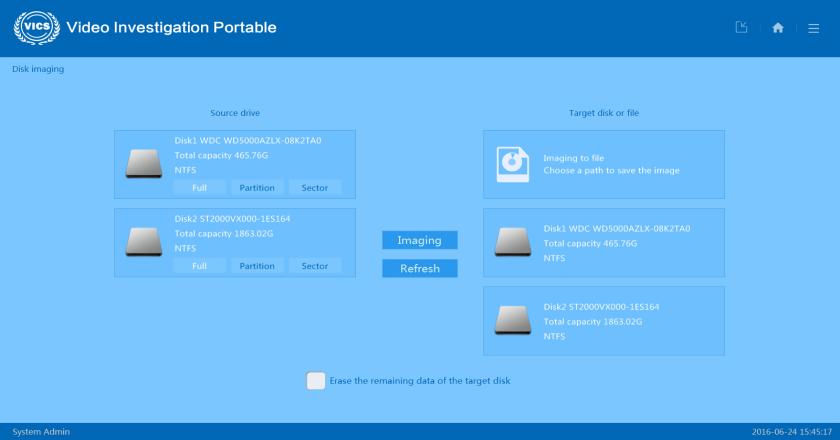840x440 pixels.
Task: Click 'Video Investigation Portable' title
Action: click(x=171, y=27)
